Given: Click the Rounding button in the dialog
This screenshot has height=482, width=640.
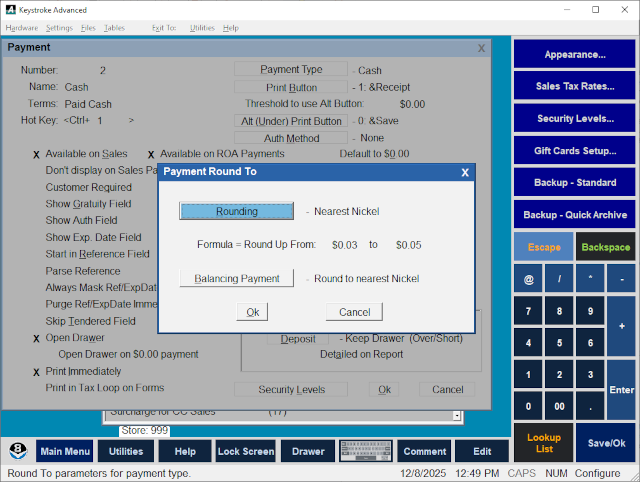Looking at the screenshot, I should pos(236,211).
